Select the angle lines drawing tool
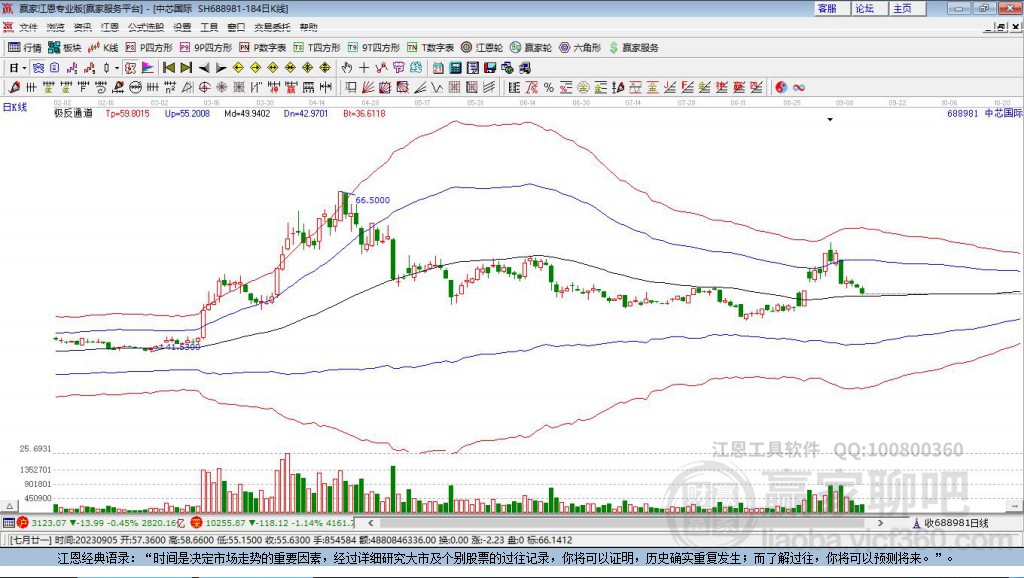This screenshot has width=1024, height=578. 420,87
